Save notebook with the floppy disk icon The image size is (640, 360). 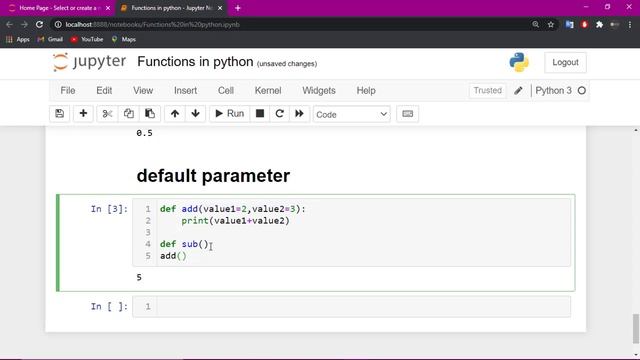click(x=60, y=113)
